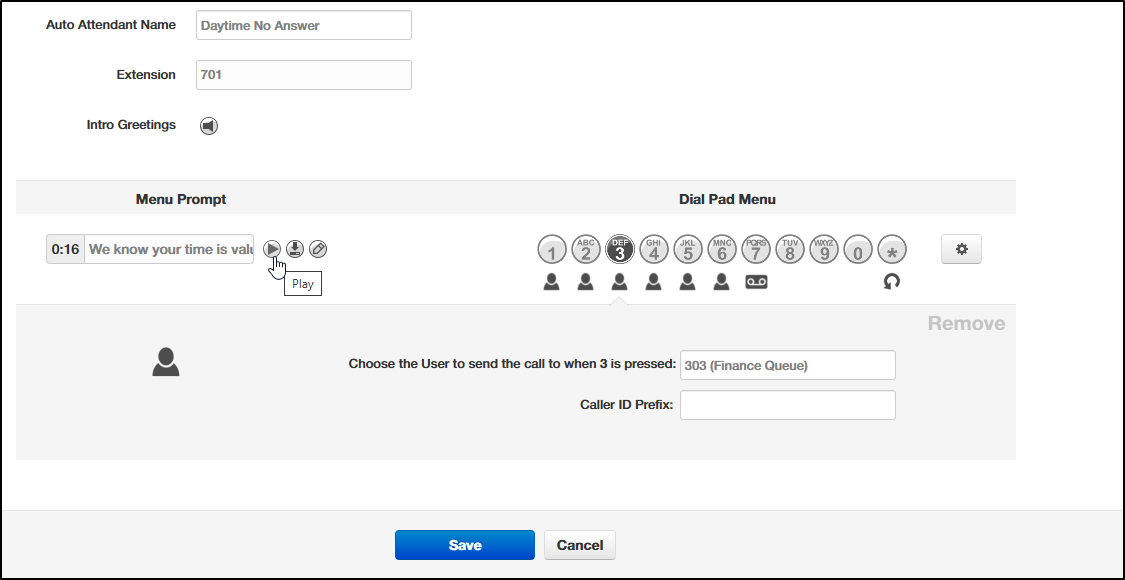Screen dimensions: 1125x580
Task: Click the voicemail icon under key 7
Action: pyautogui.click(x=756, y=282)
